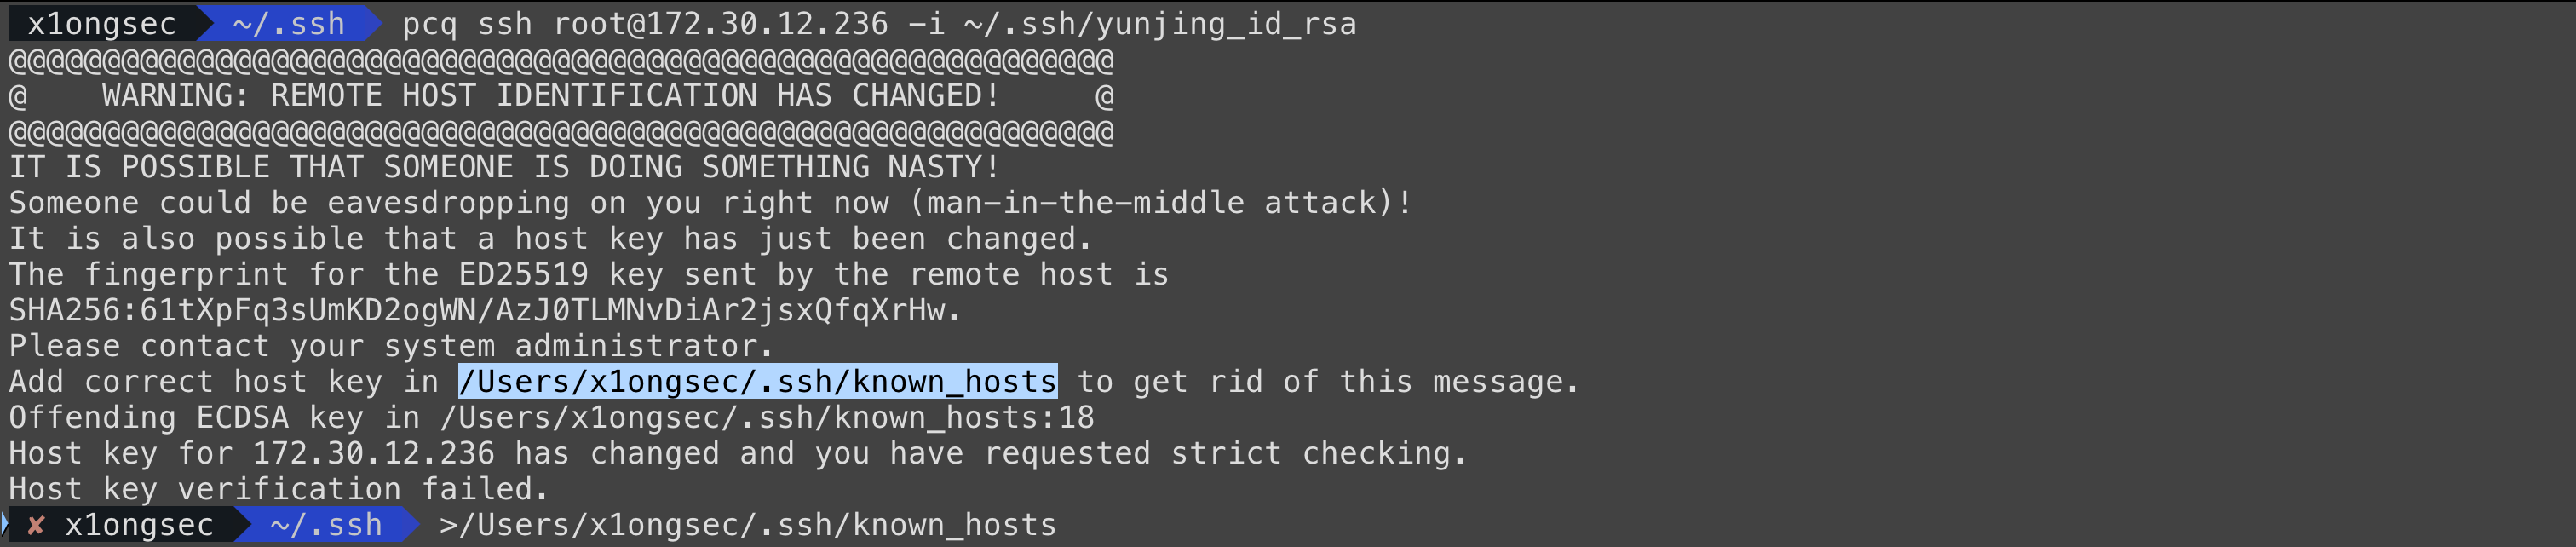Click the IP in 'Host key for 172.30.12.236'
The height and width of the screenshot is (547, 2576).
click(x=373, y=453)
